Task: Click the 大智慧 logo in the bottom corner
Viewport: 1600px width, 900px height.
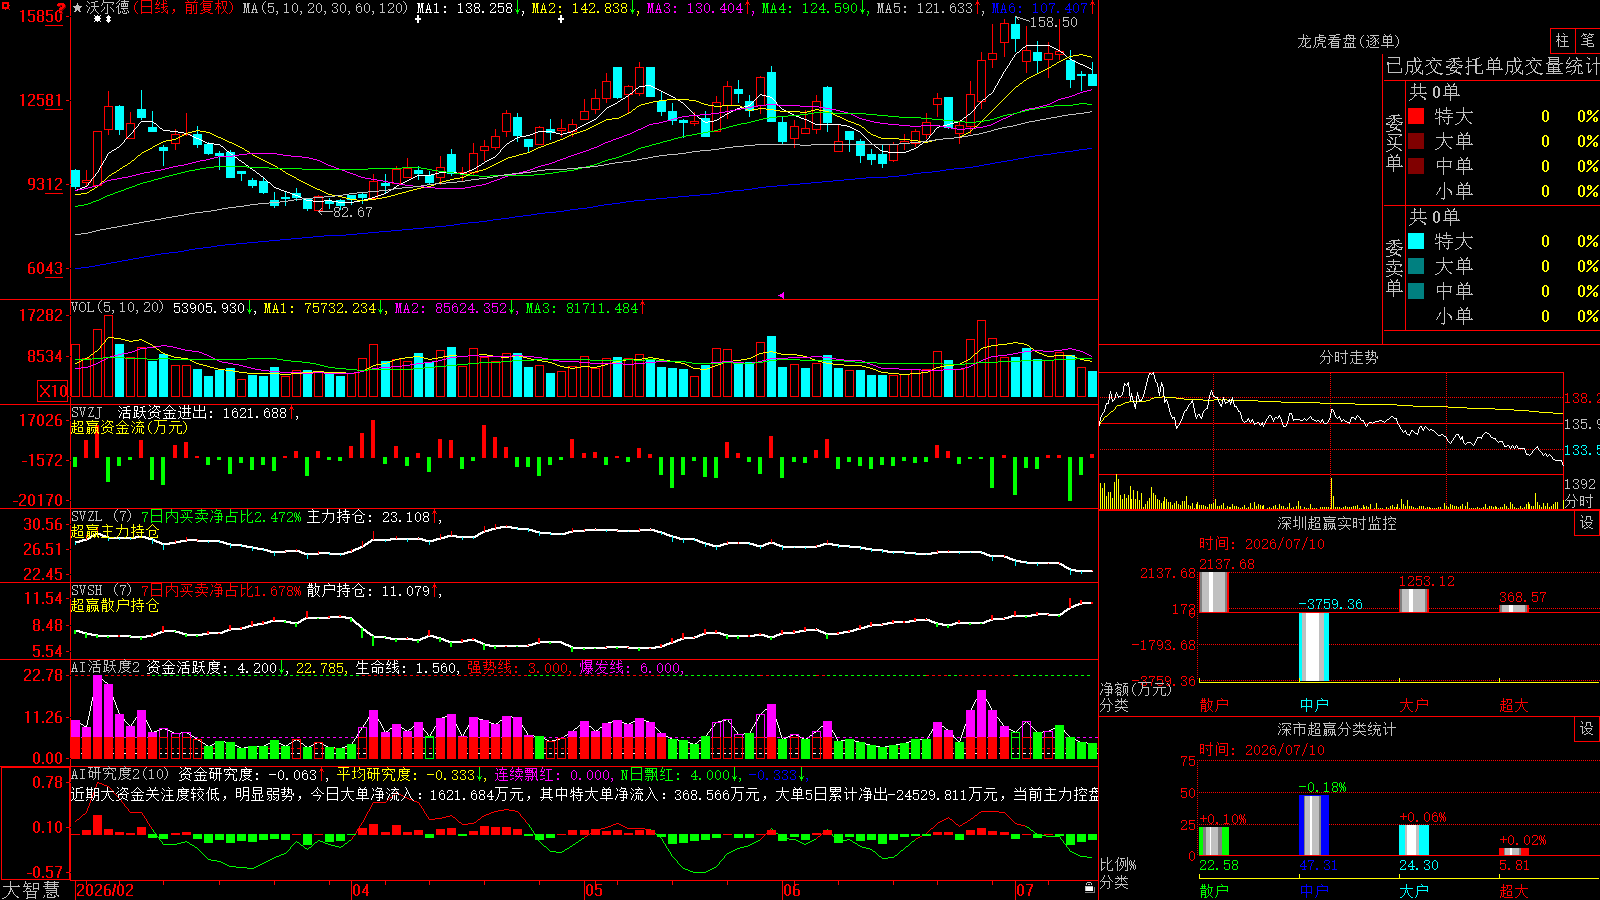Action: tap(31, 890)
